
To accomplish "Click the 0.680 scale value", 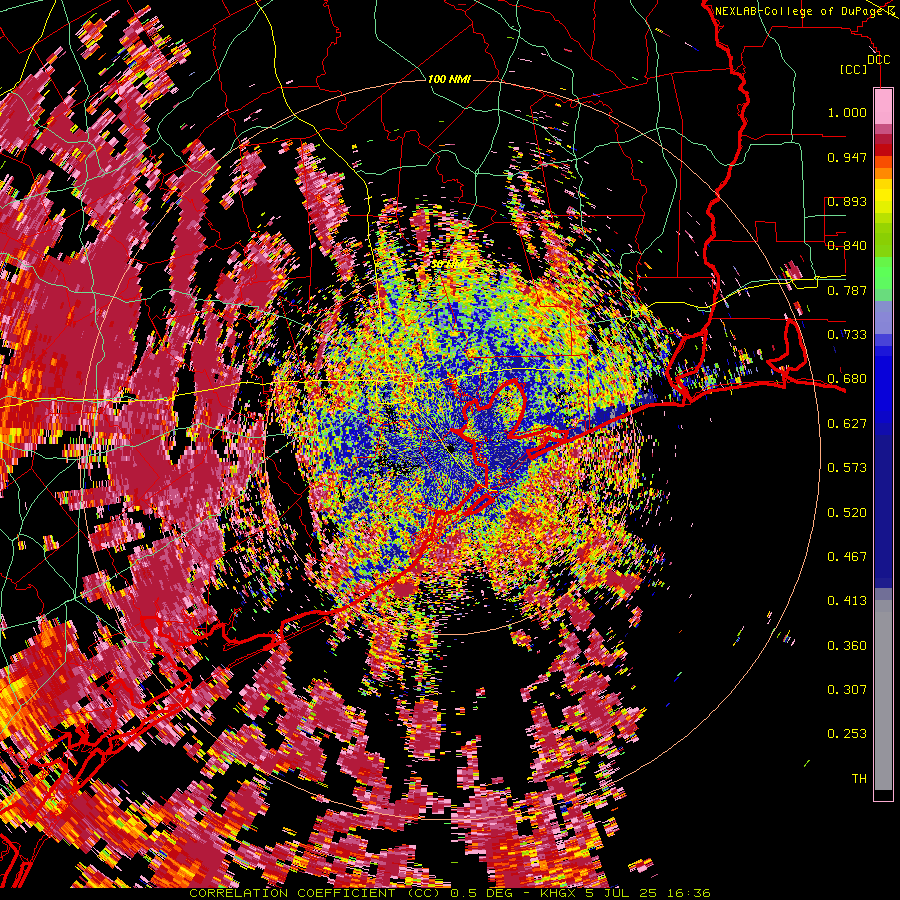I will pyautogui.click(x=847, y=379).
